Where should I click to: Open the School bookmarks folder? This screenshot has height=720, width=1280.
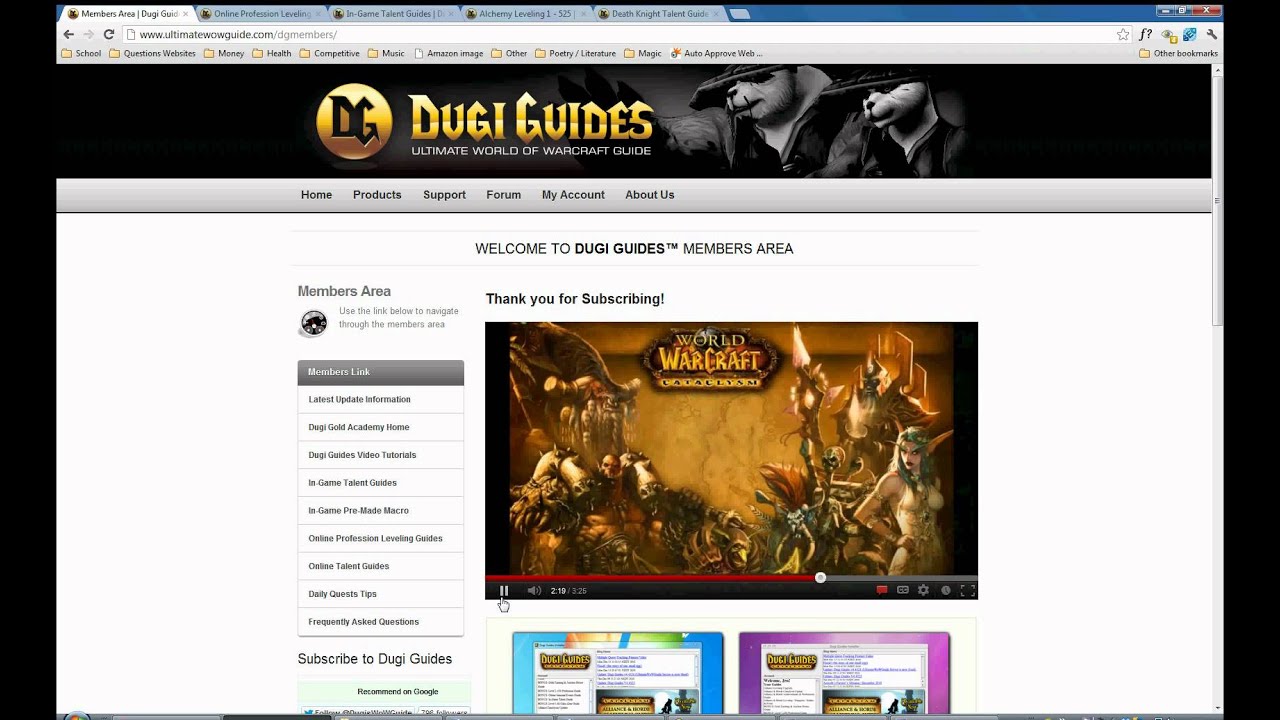point(81,53)
